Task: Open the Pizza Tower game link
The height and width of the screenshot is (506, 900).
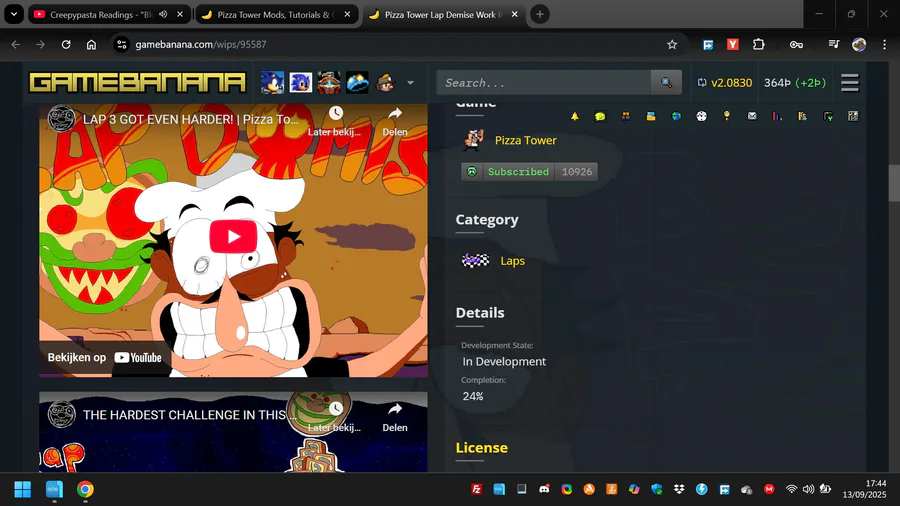Action: (525, 140)
